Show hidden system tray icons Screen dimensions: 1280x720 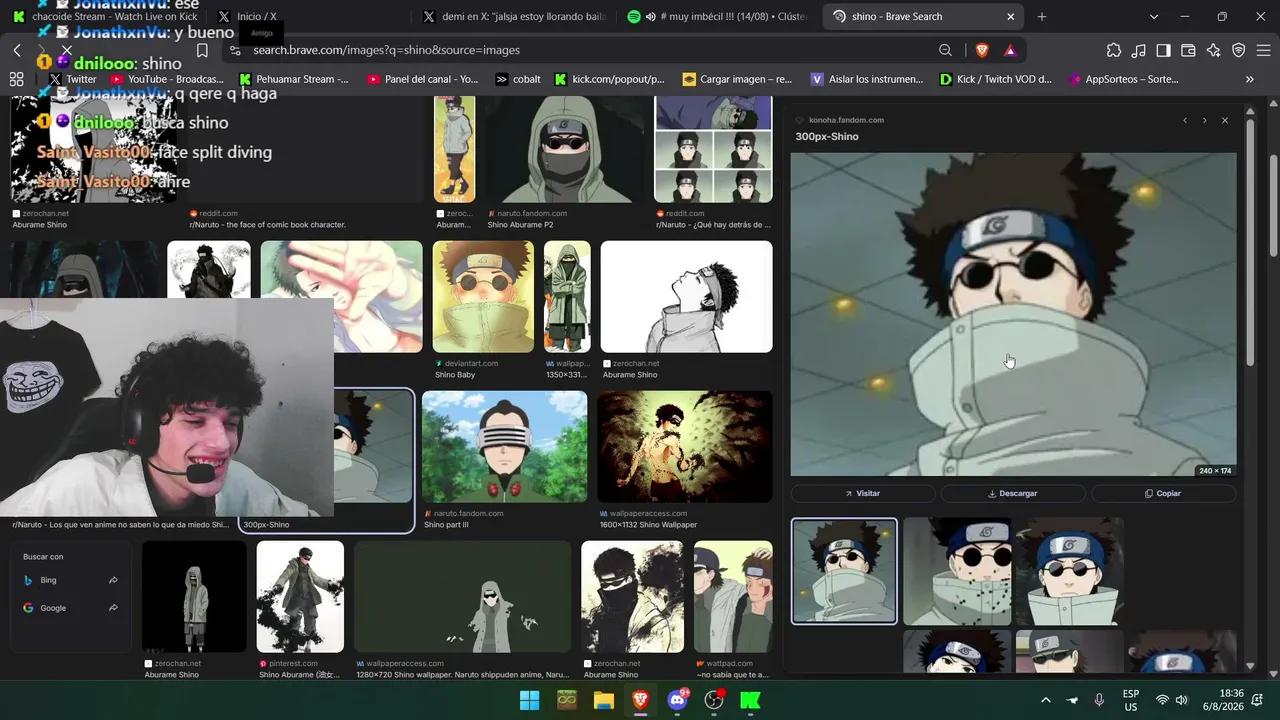pyautogui.click(x=1046, y=700)
